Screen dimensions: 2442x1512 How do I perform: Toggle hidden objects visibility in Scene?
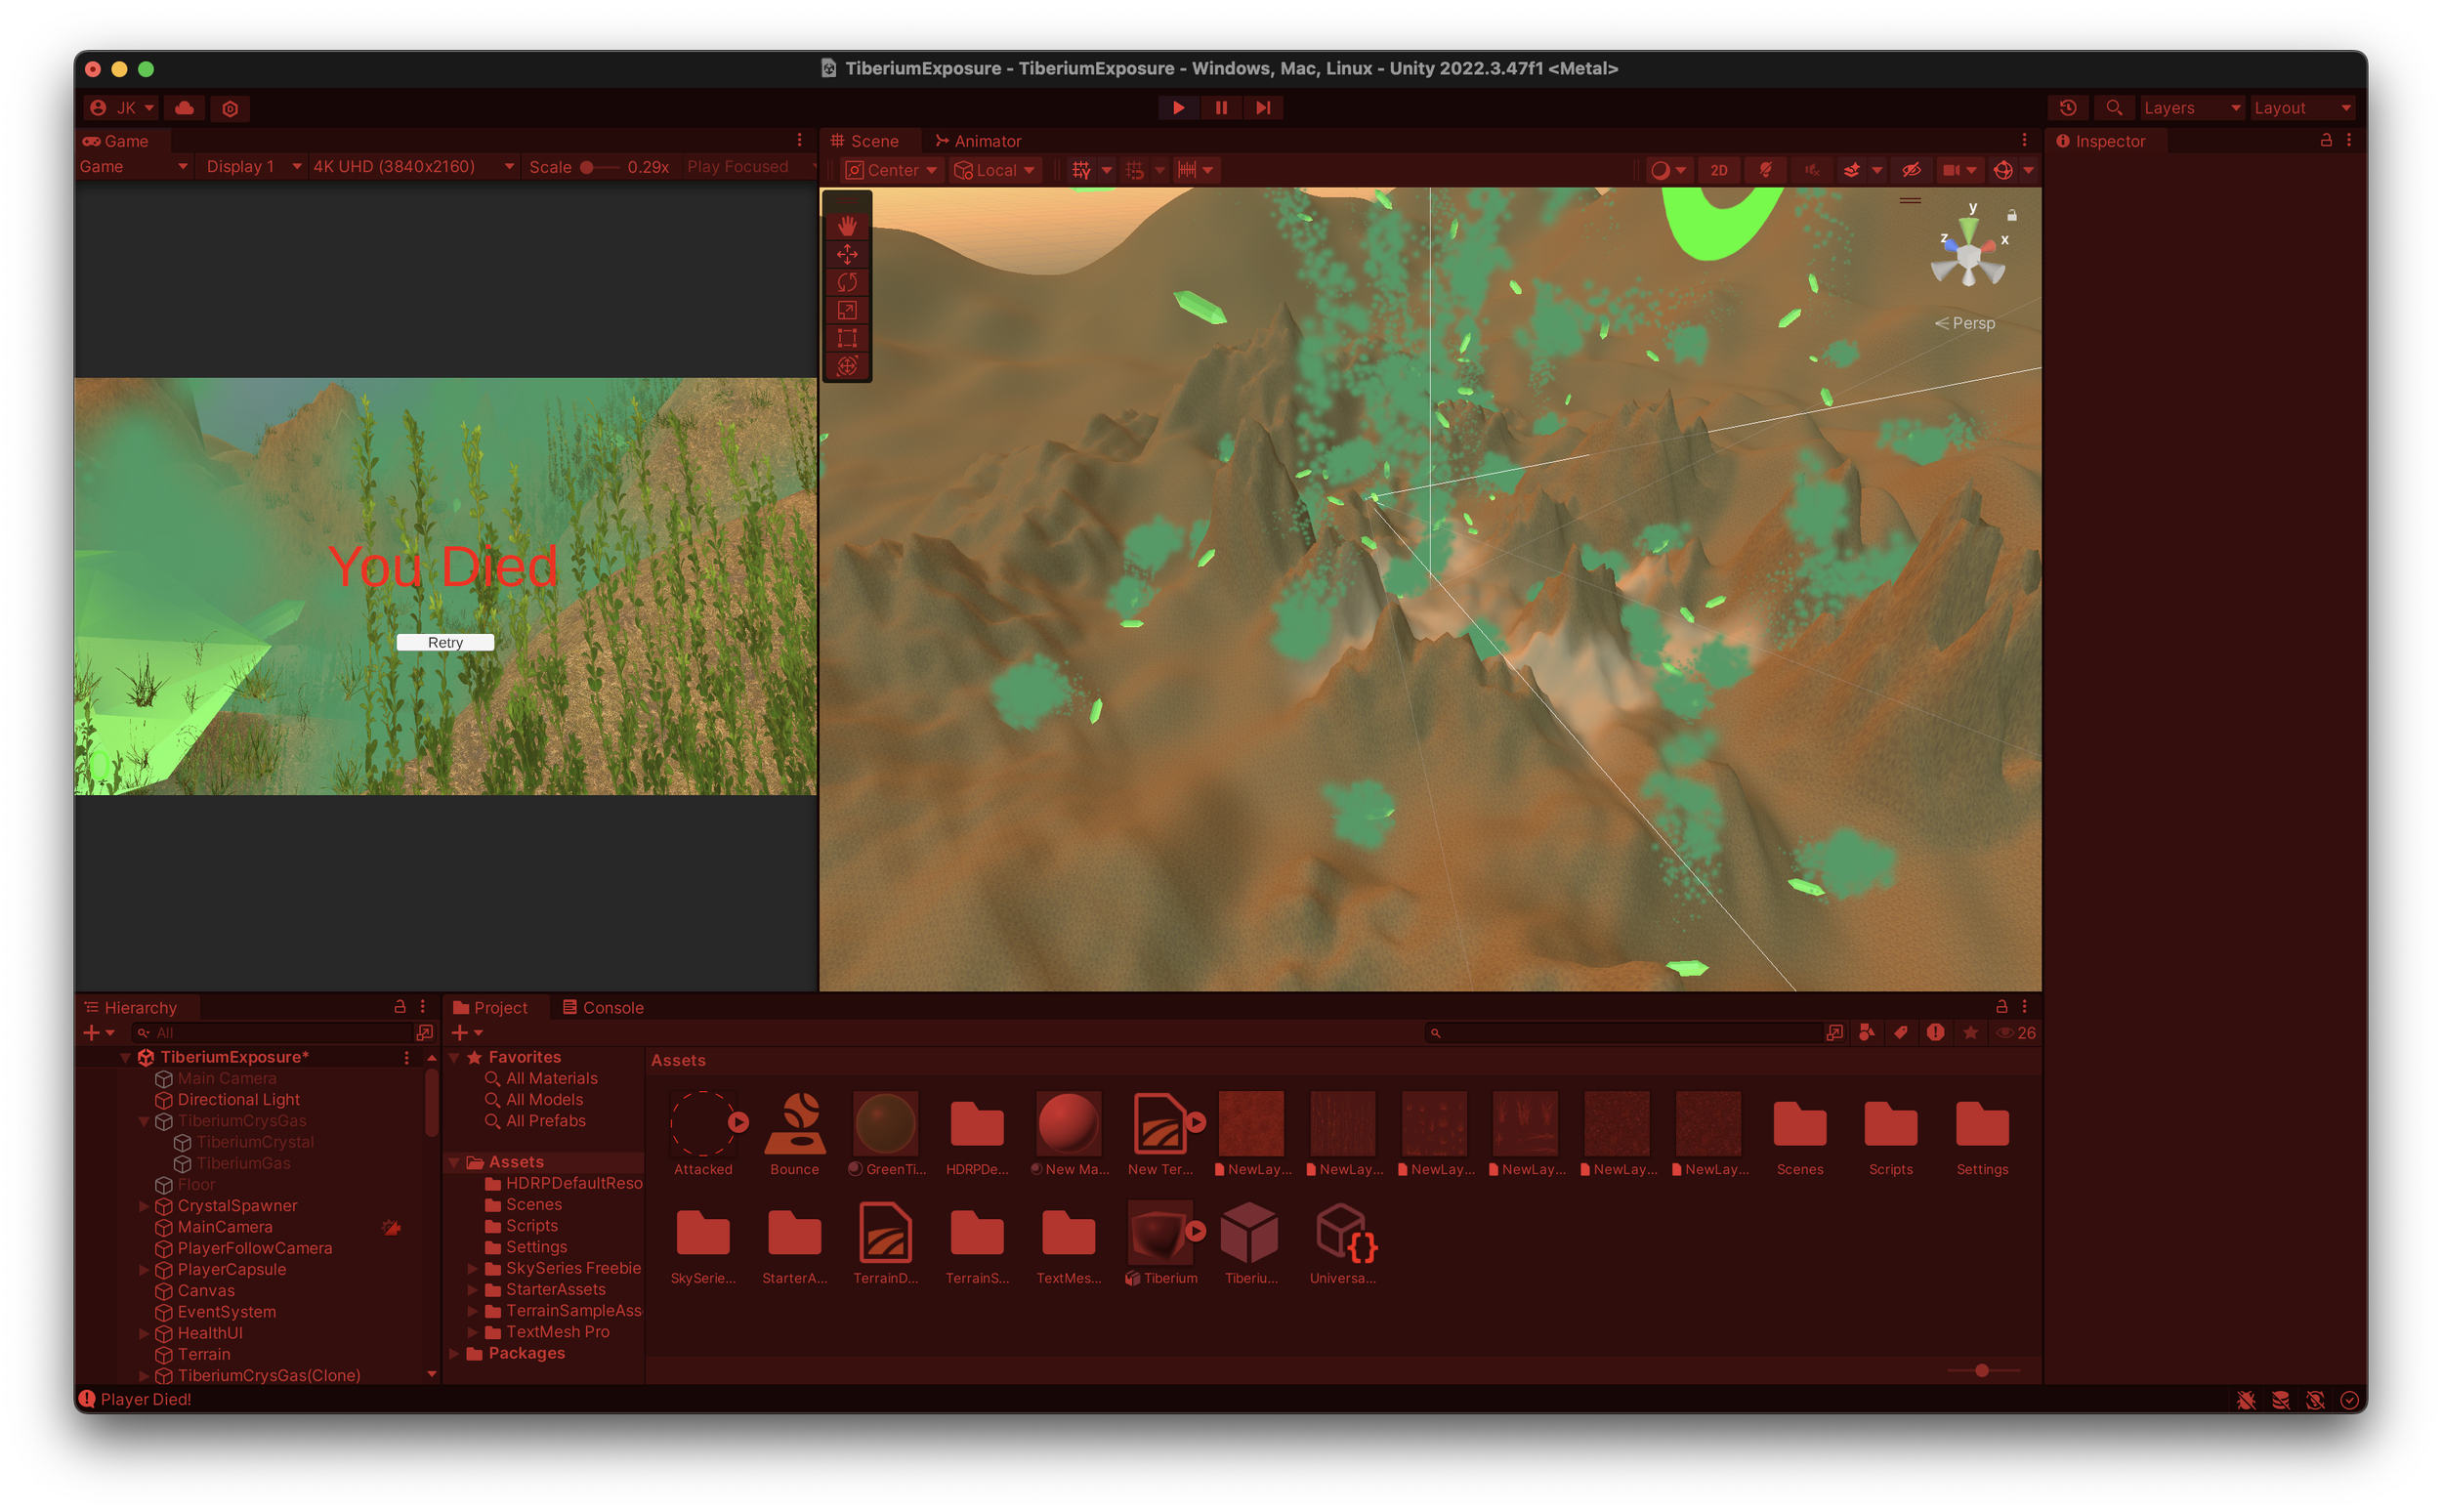1911,170
